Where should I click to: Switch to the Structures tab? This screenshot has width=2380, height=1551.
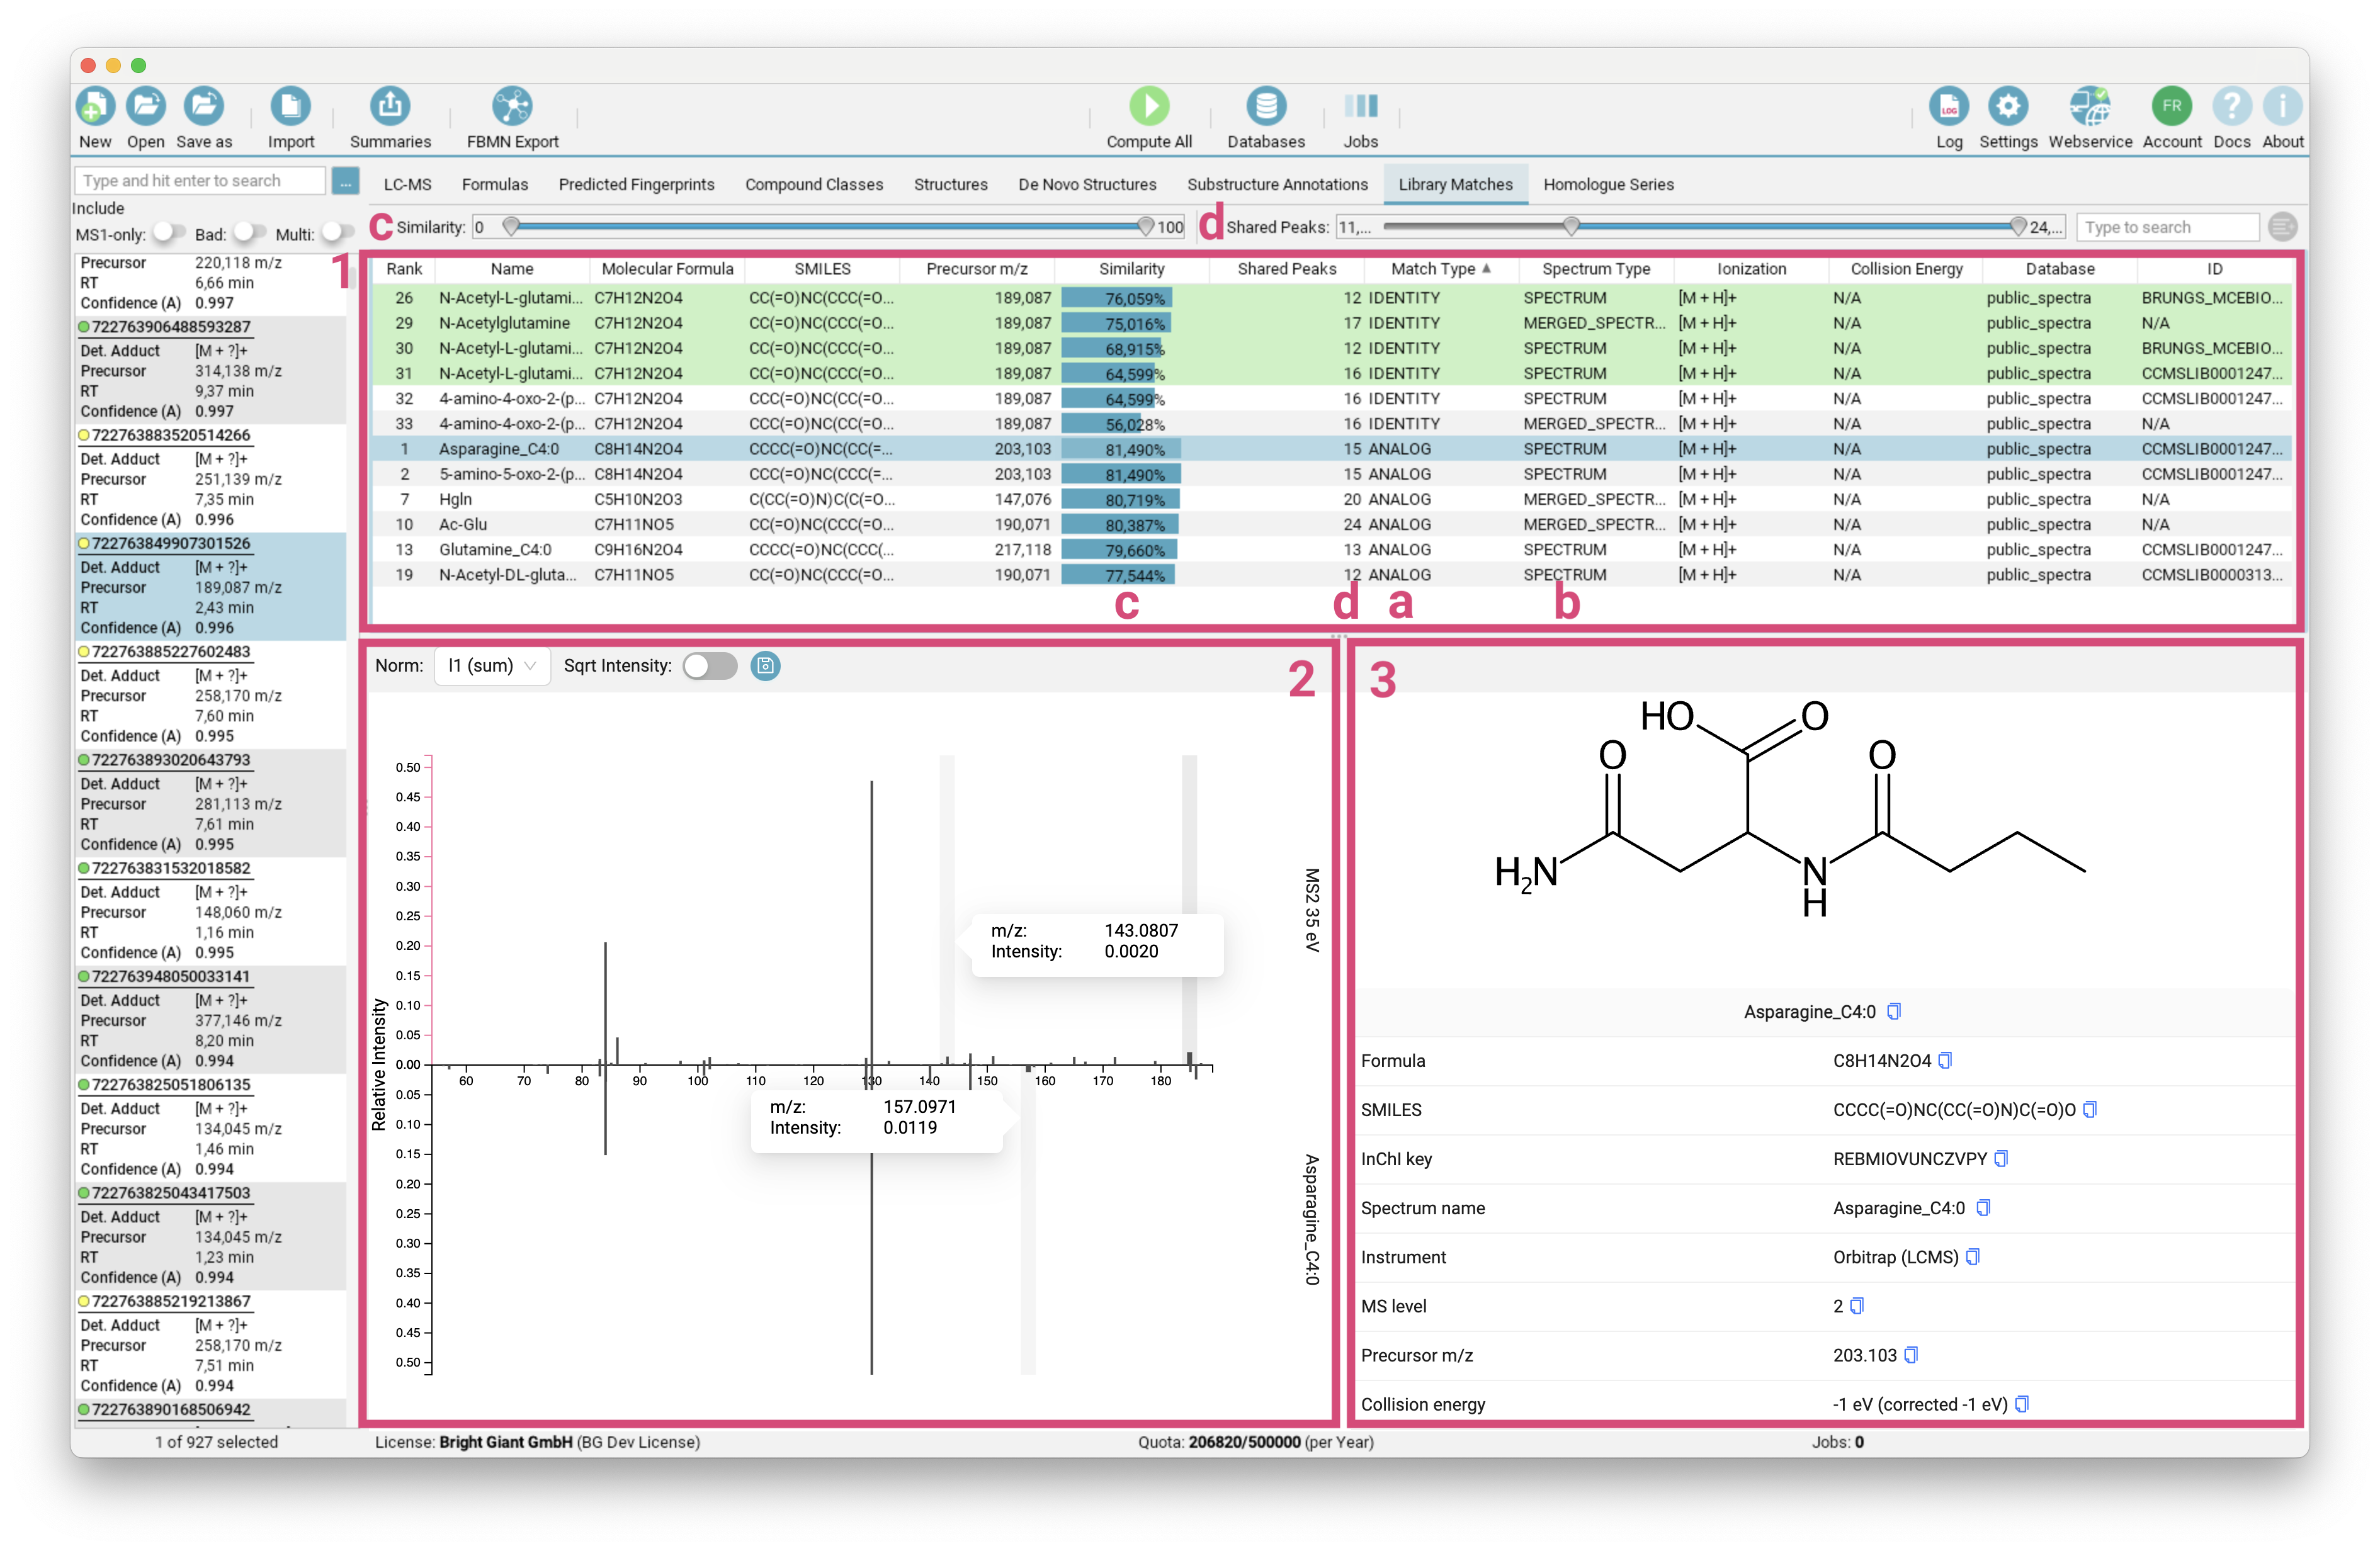pos(950,185)
